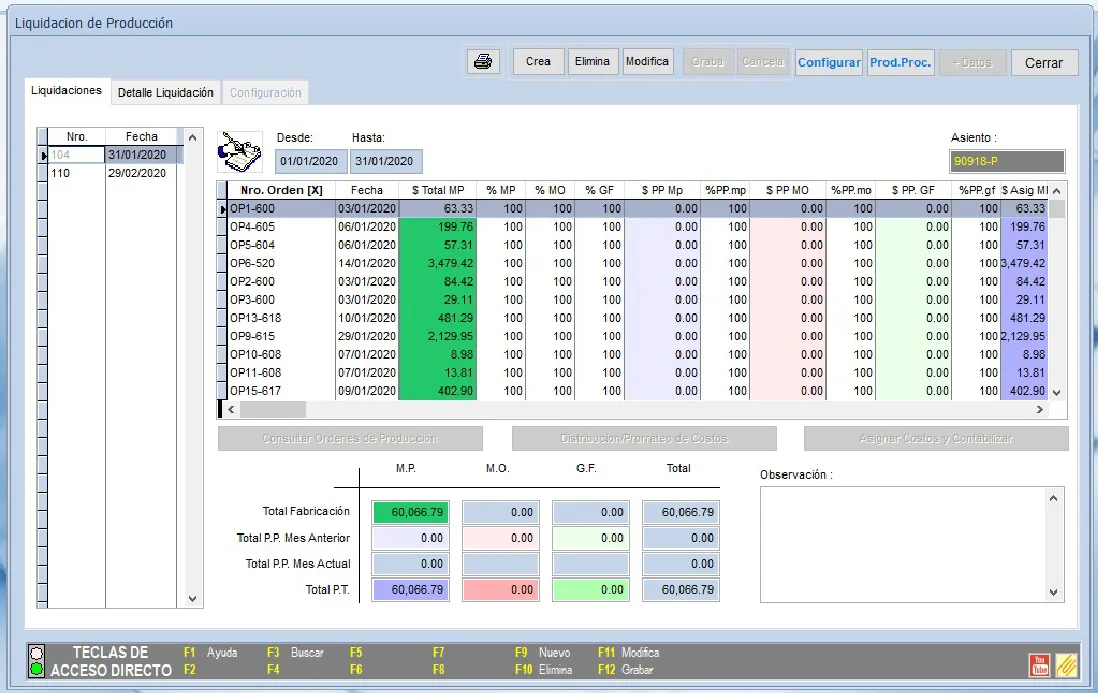Image resolution: width=1099 pixels, height=694 pixels.
Task: Click the Hasta date field
Action: [384, 161]
